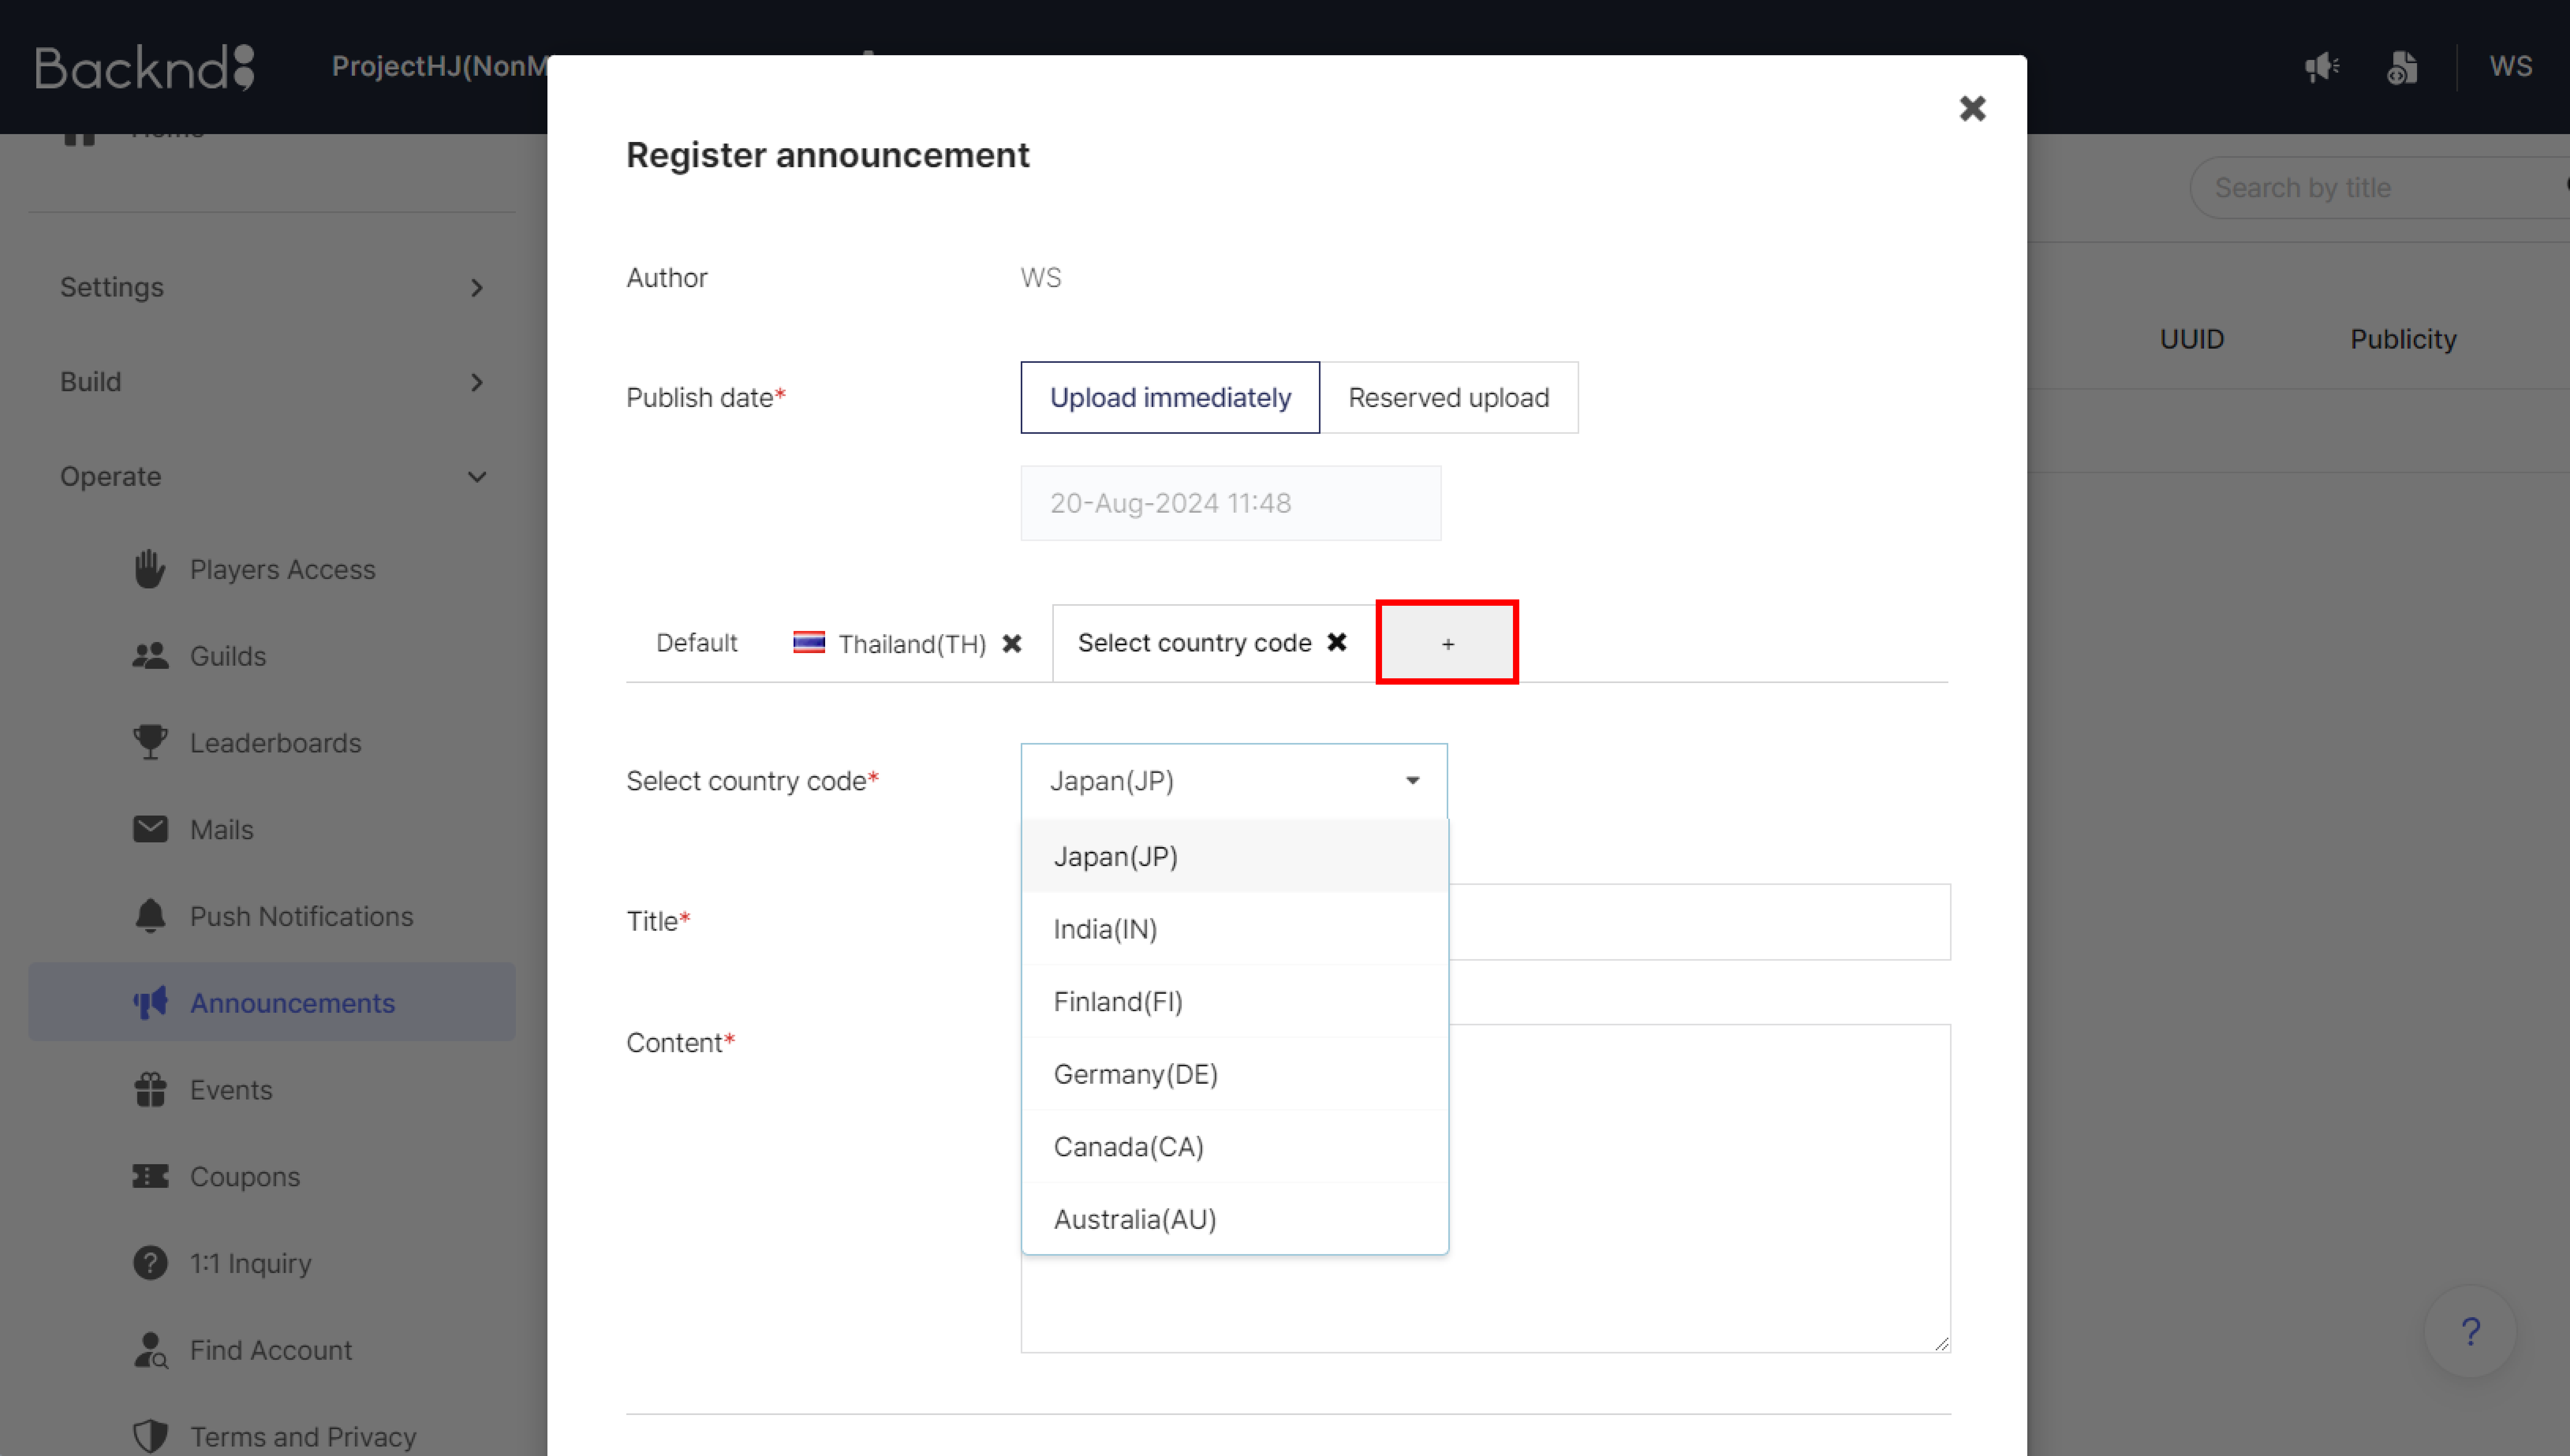Viewport: 2570px width, 1456px height.
Task: Click the Operate chevron arrow
Action: click(477, 477)
